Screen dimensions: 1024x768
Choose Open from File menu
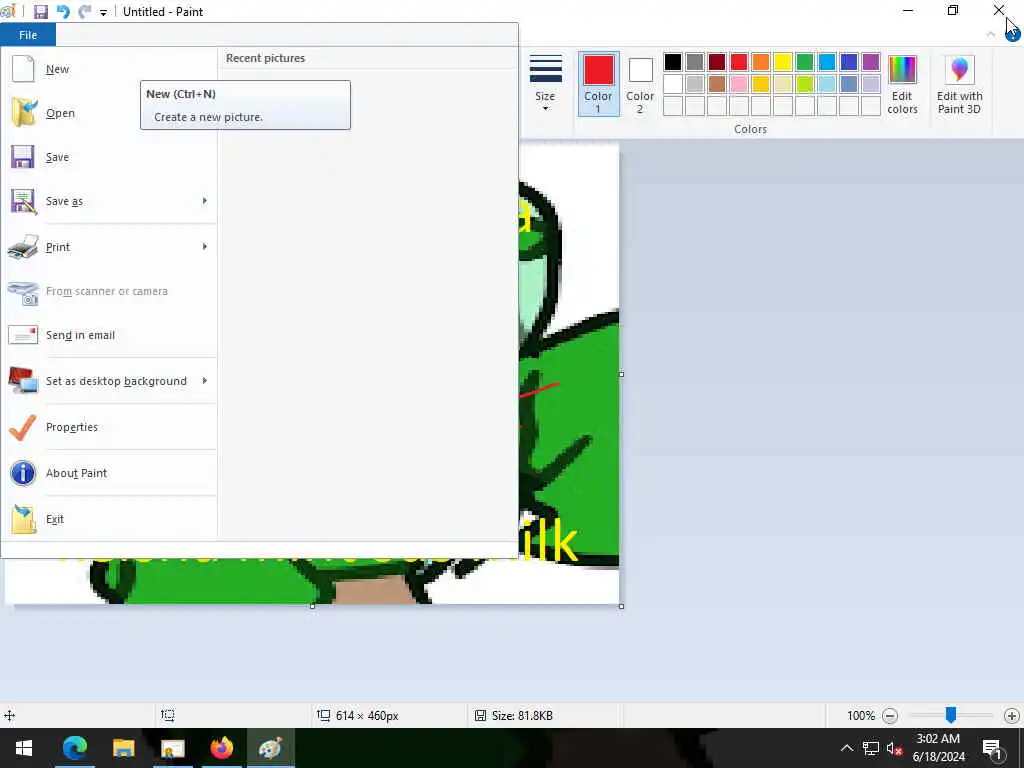pyautogui.click(x=110, y=112)
